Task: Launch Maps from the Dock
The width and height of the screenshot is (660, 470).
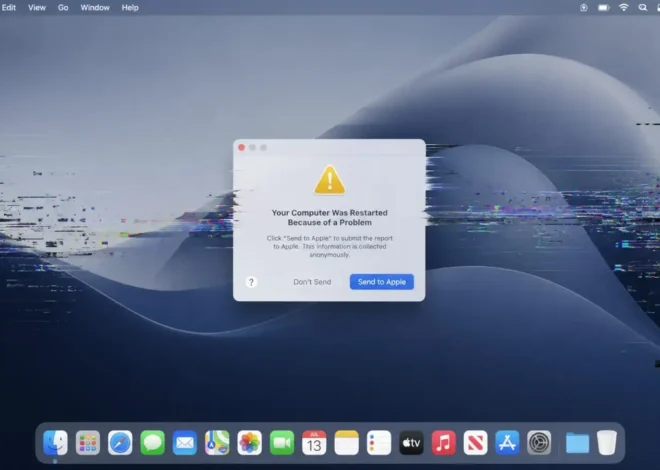Action: click(217, 443)
